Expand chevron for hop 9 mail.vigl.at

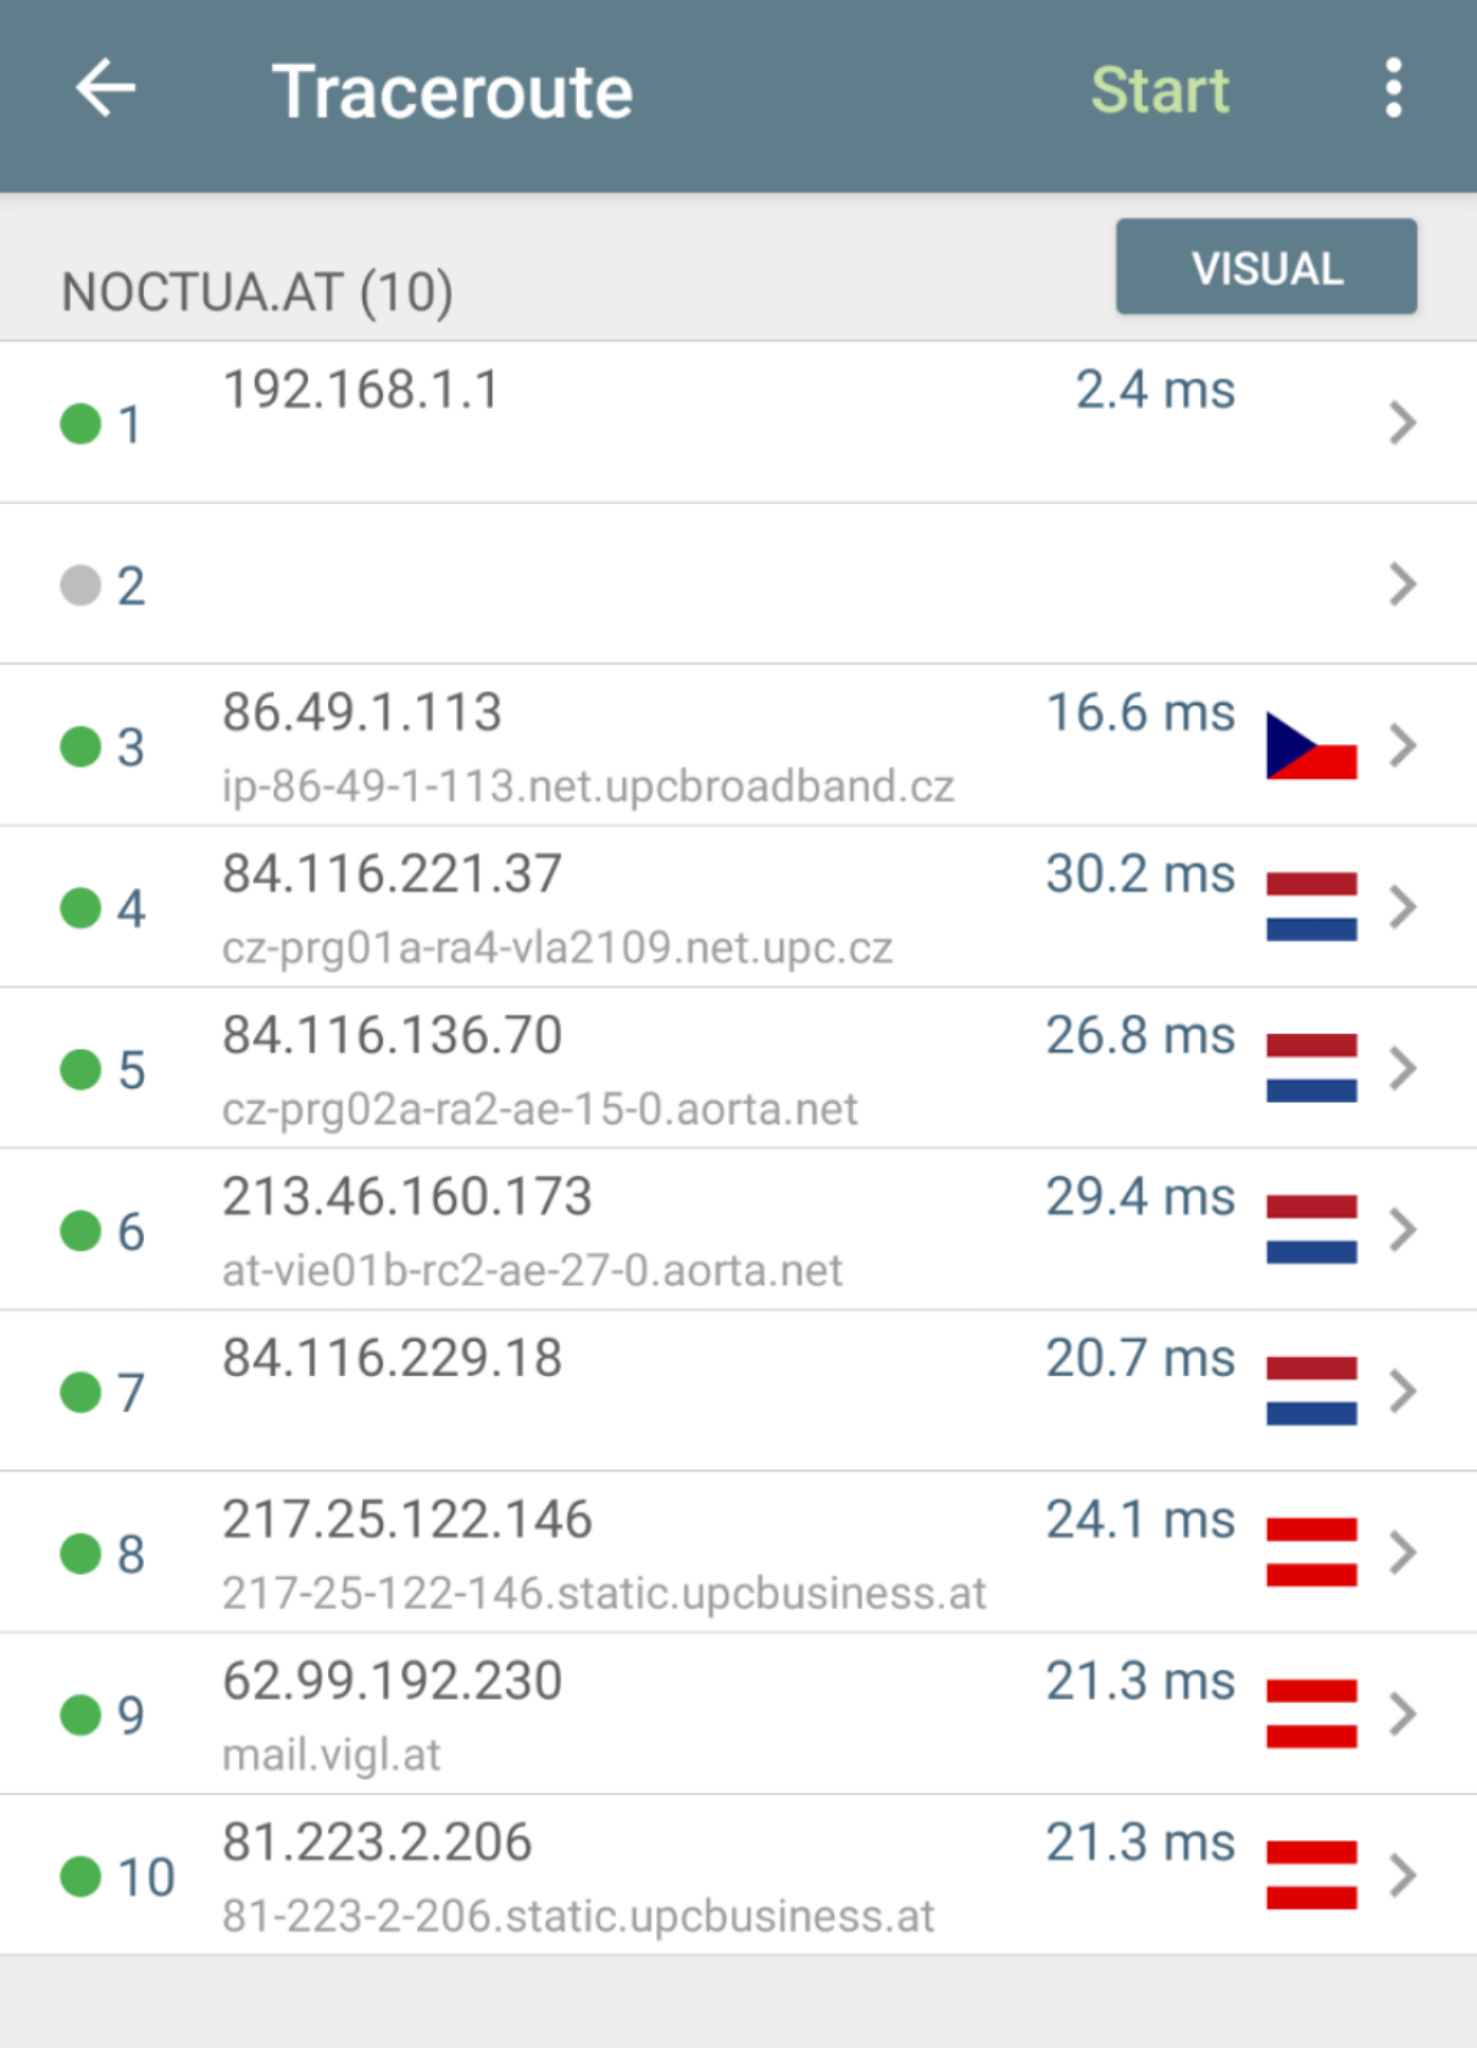pos(1403,1714)
